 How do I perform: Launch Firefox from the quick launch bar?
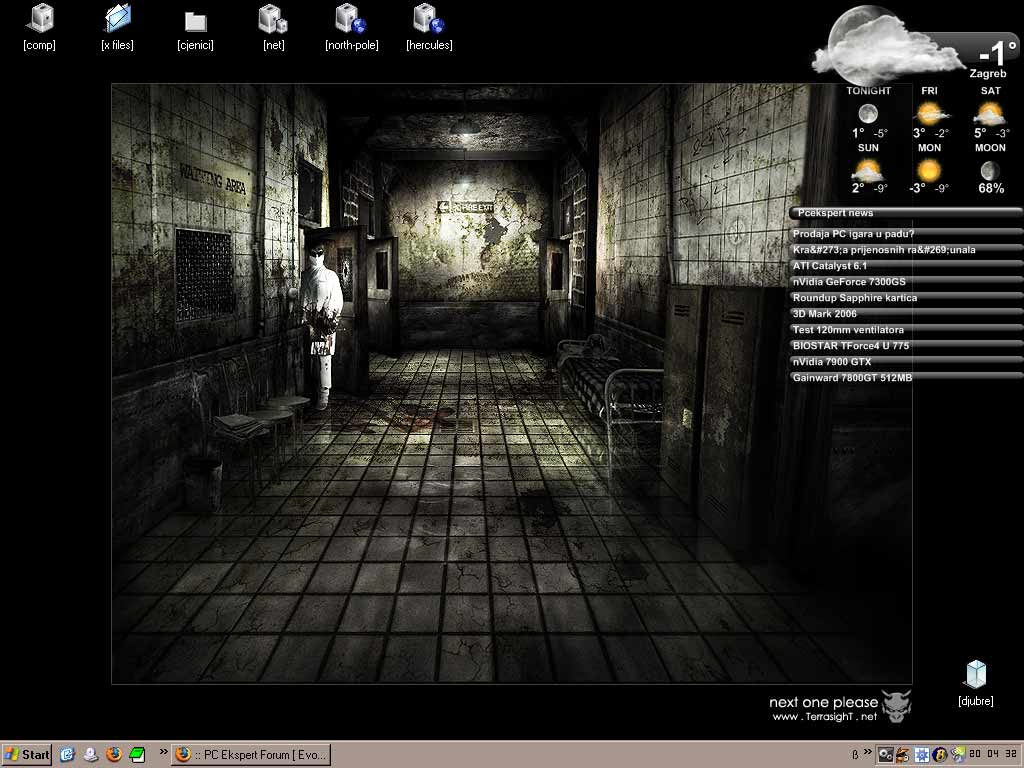(x=114, y=754)
